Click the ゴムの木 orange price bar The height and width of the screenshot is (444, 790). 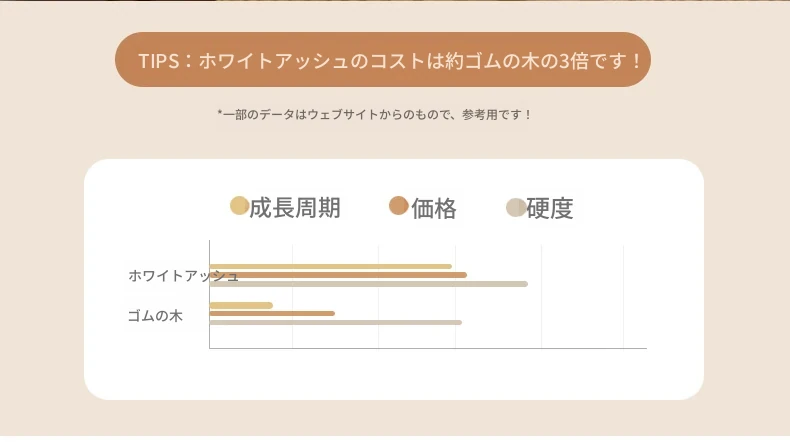[x=272, y=314]
